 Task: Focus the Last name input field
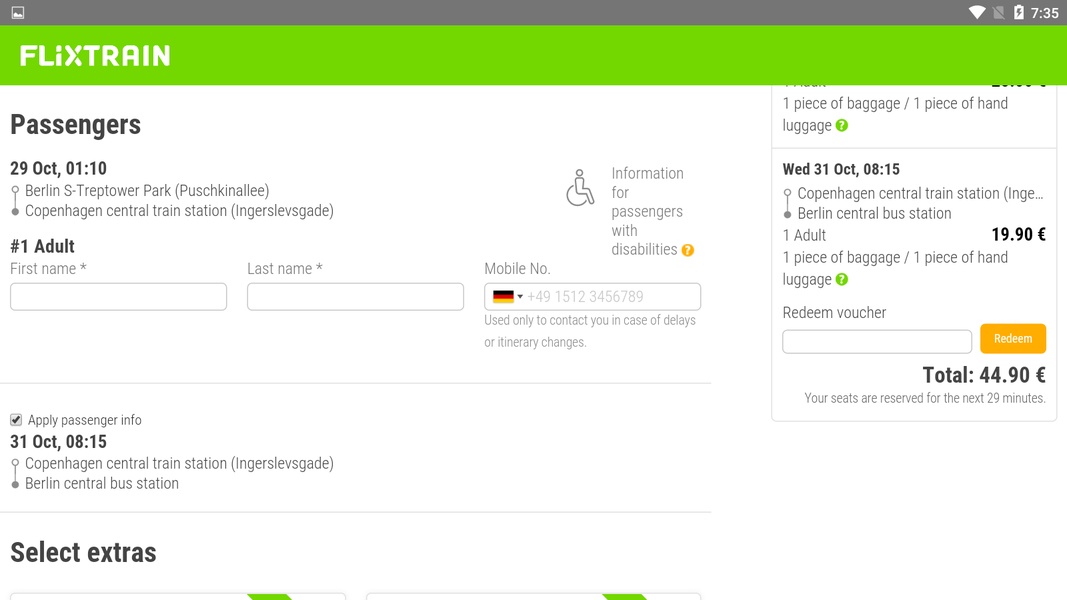pos(355,297)
